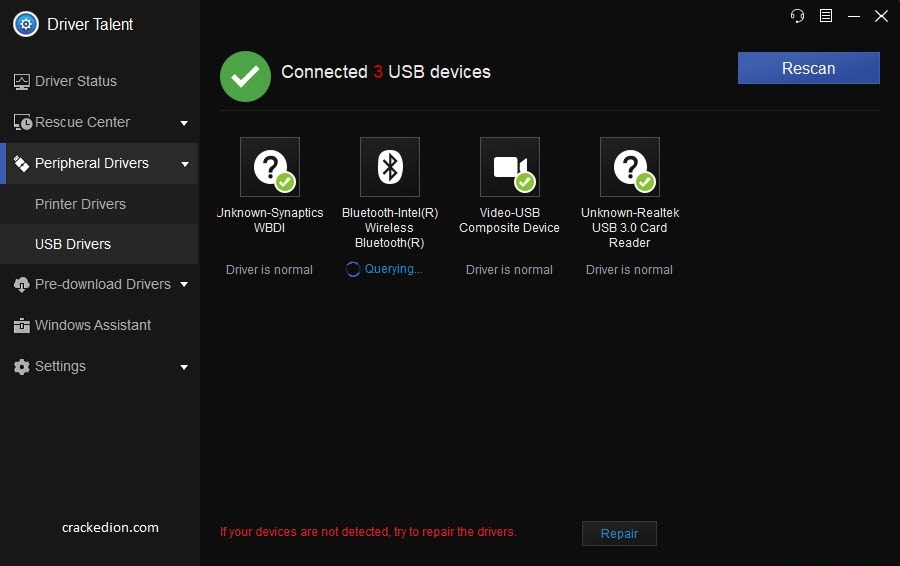Click the Rescan button

[808, 68]
